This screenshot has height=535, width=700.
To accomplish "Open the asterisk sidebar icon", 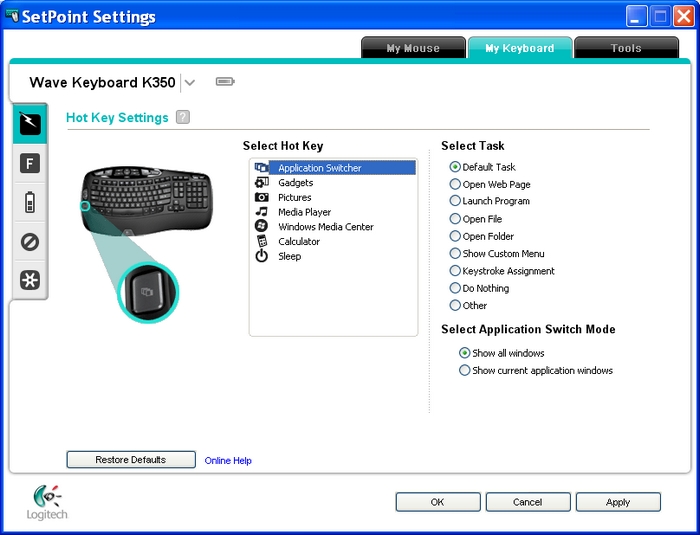I will 30,280.
